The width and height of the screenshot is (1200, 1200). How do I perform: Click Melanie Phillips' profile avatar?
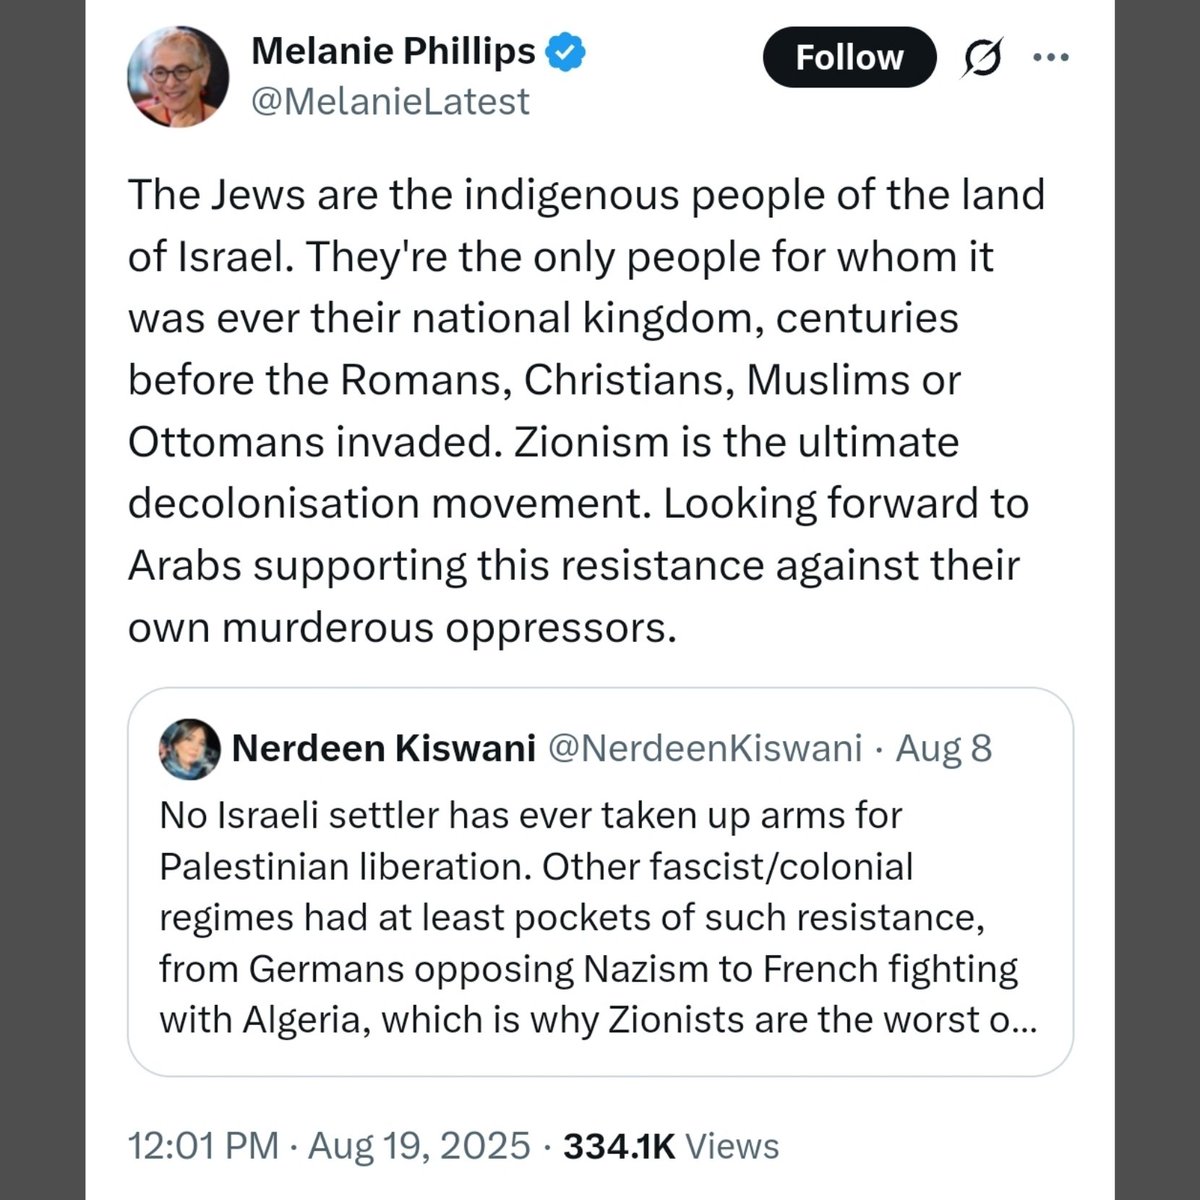[x=178, y=76]
